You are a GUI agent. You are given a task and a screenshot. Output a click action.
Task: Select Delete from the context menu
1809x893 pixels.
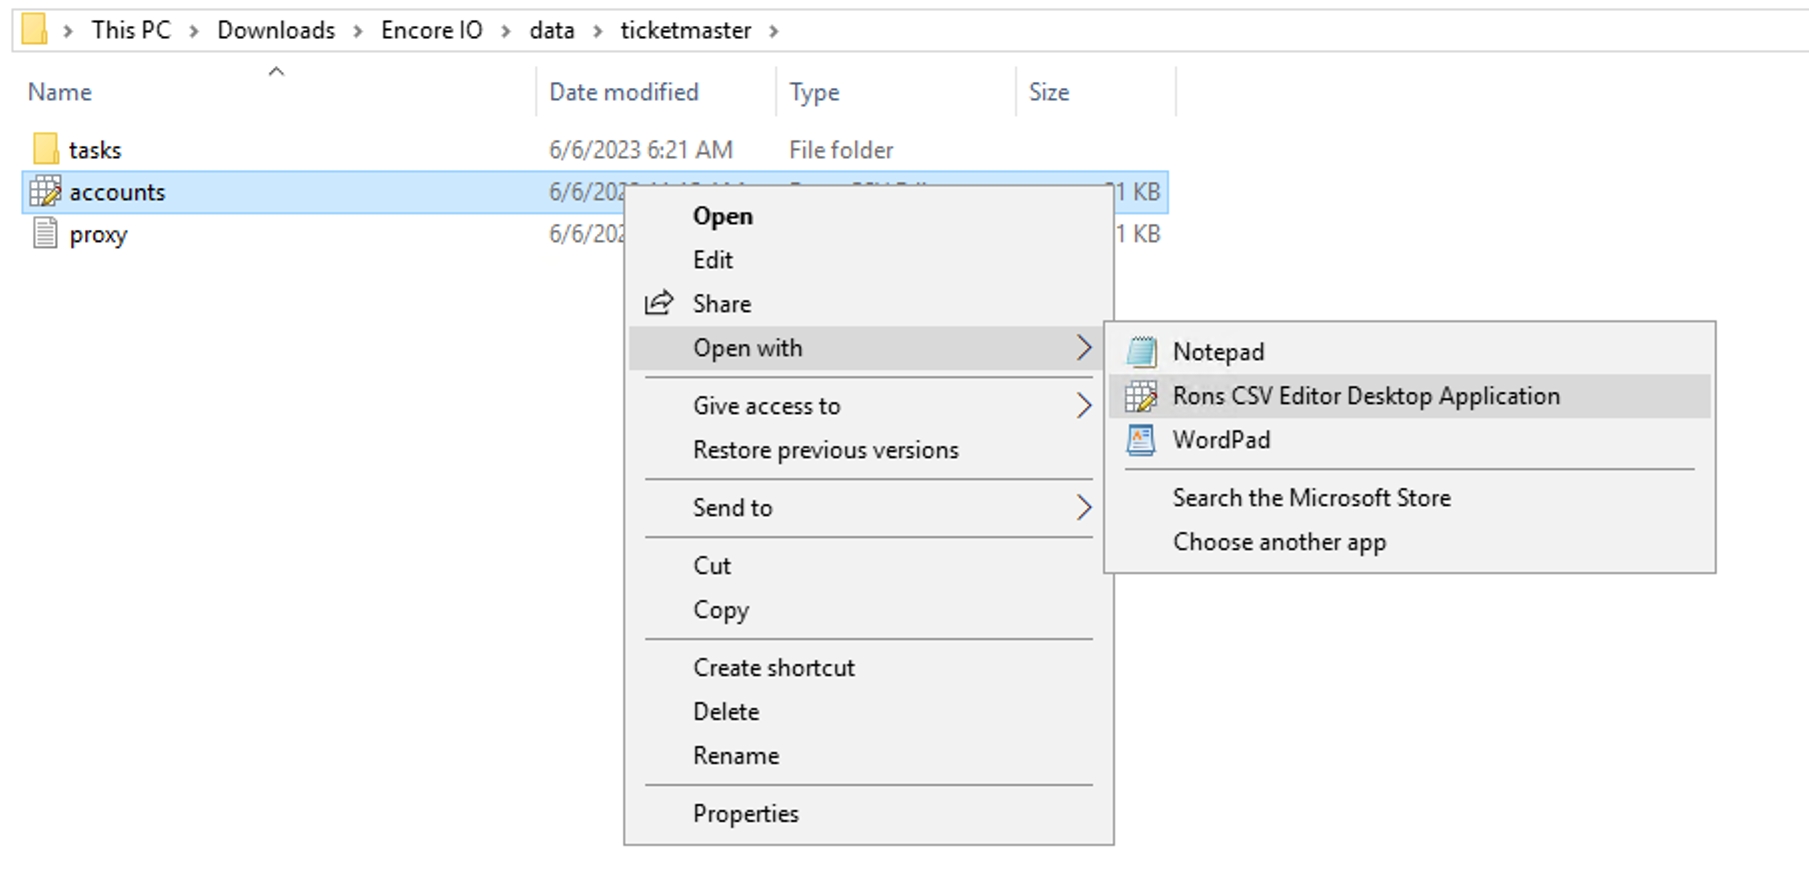[x=726, y=712]
